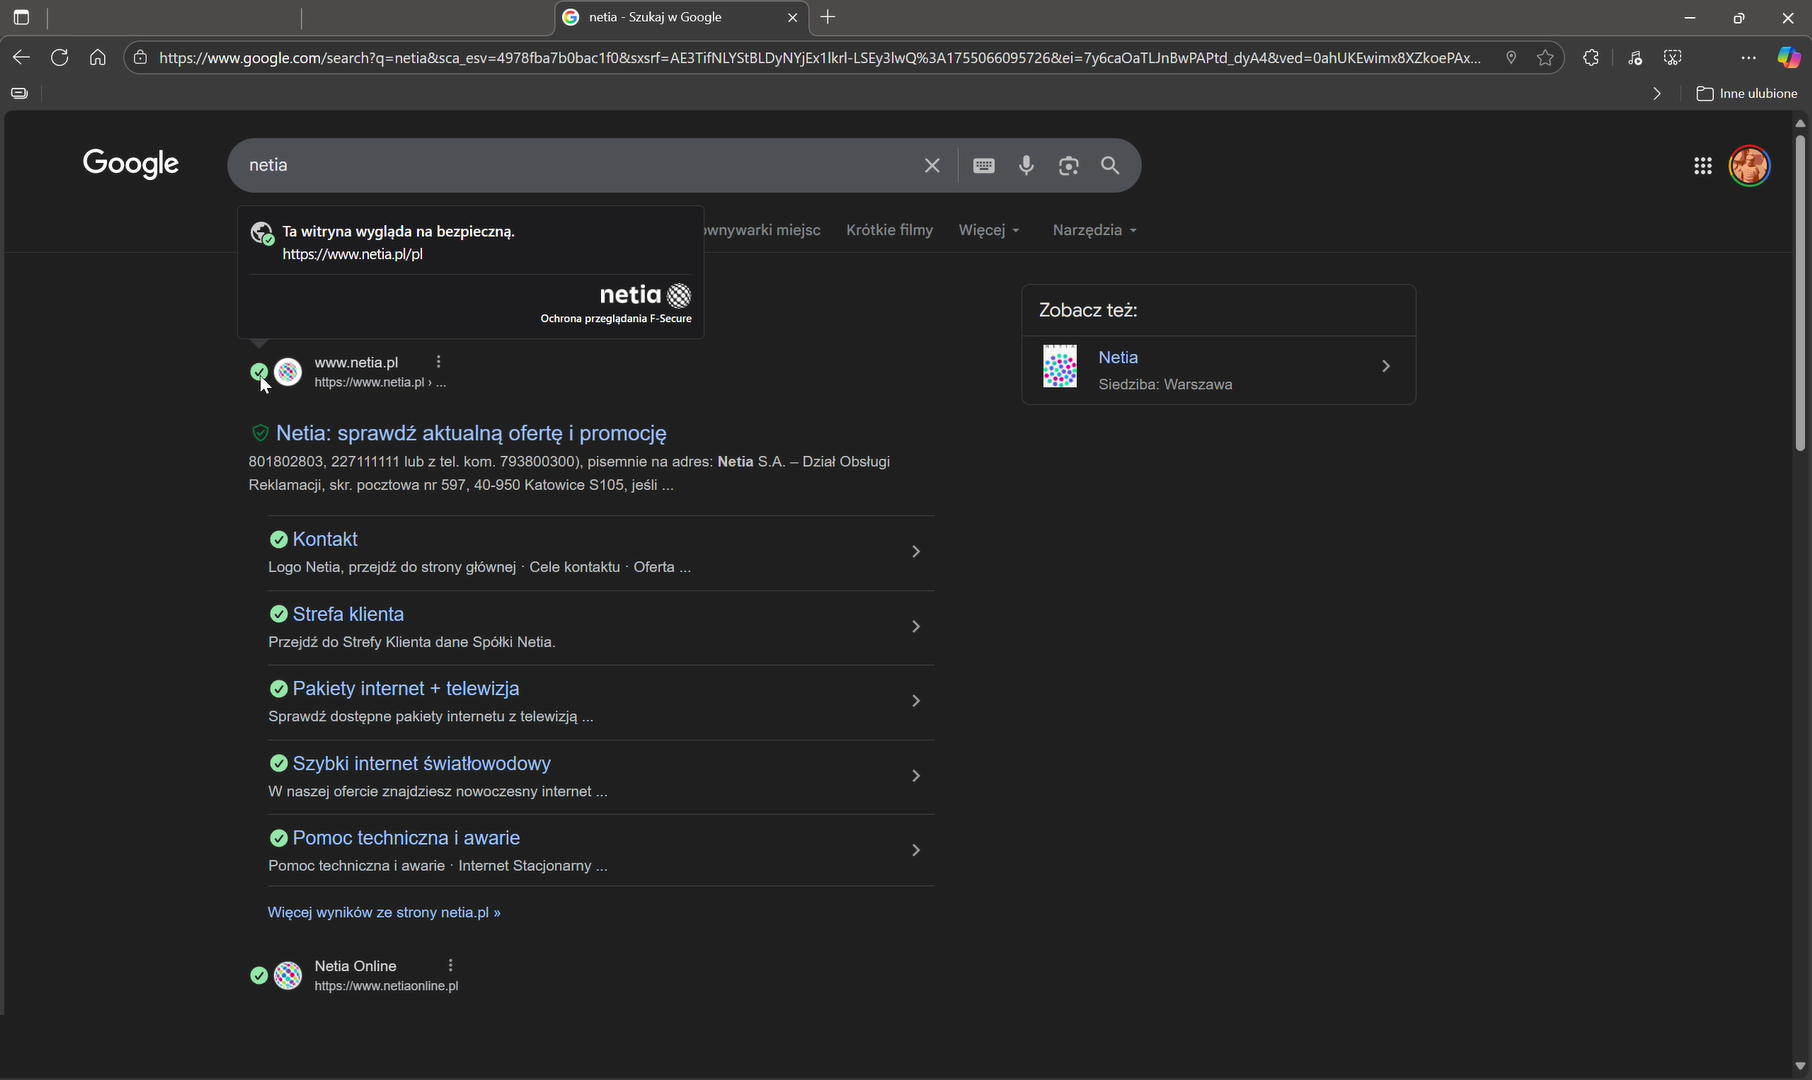Click the voice search microphone icon
Screen dimensions: 1812x1080
coord(1026,166)
